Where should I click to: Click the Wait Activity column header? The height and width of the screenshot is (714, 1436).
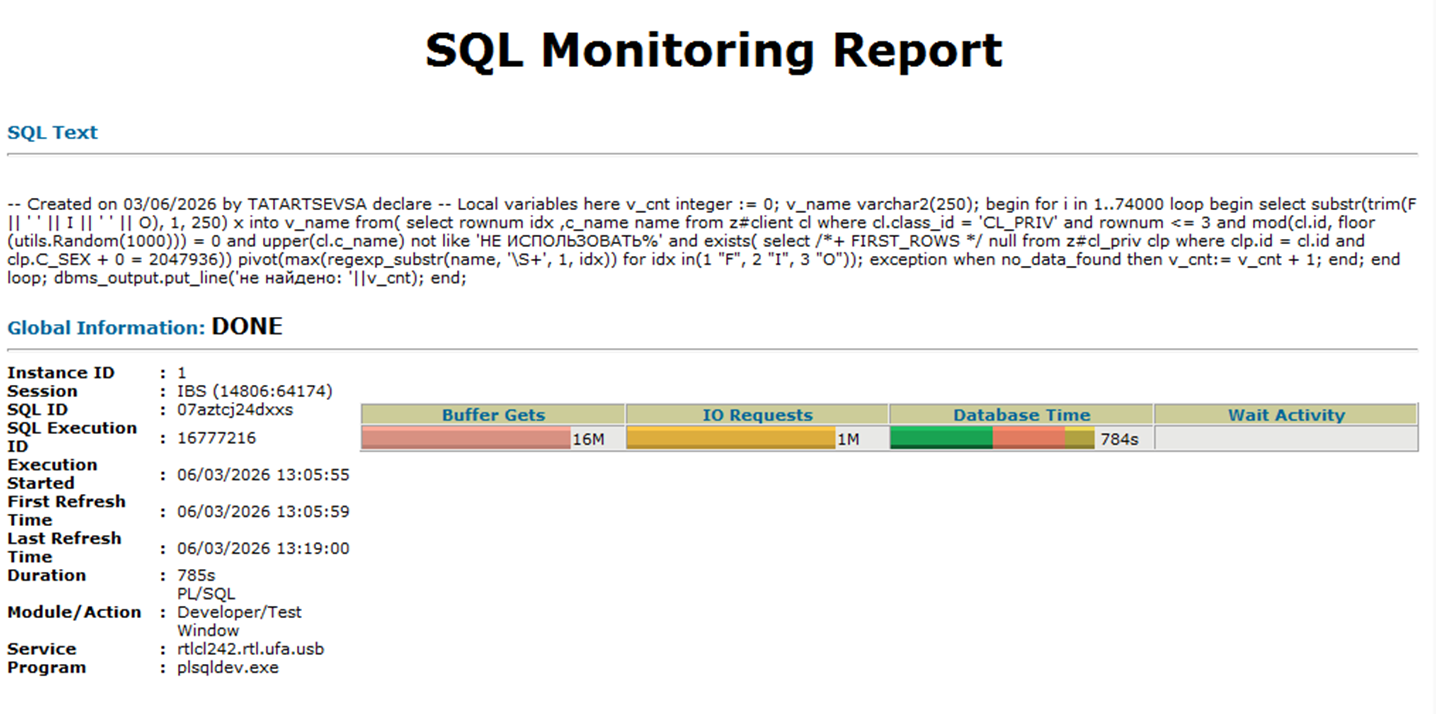tap(1286, 415)
